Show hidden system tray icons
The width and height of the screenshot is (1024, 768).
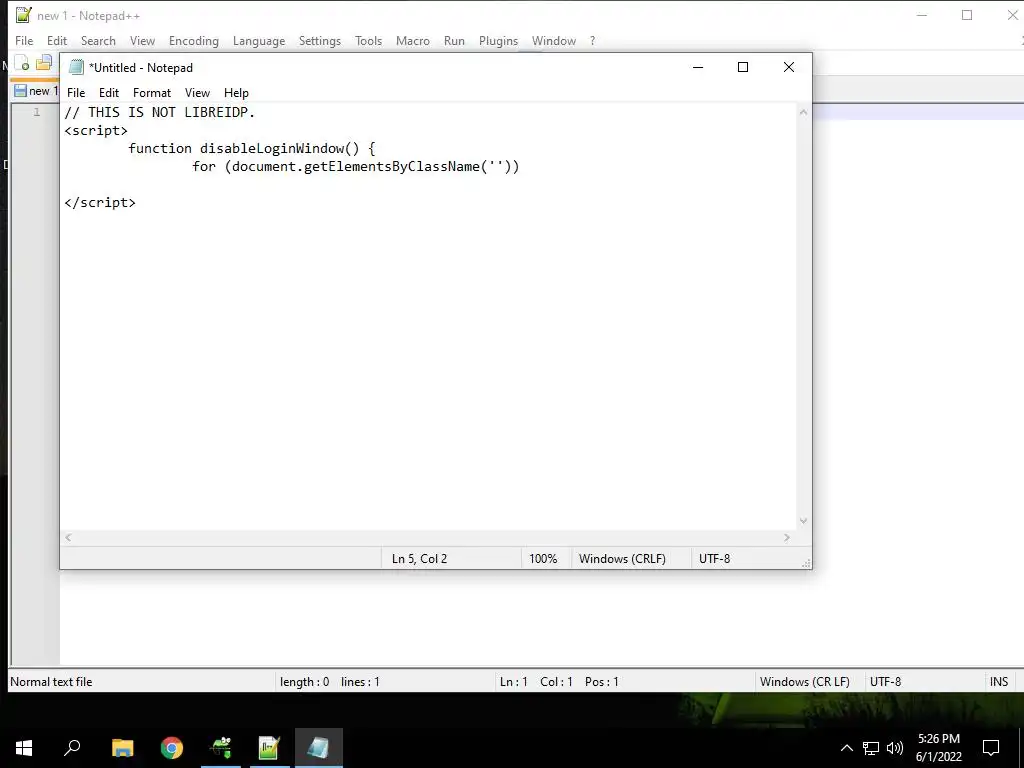pyautogui.click(x=846, y=748)
